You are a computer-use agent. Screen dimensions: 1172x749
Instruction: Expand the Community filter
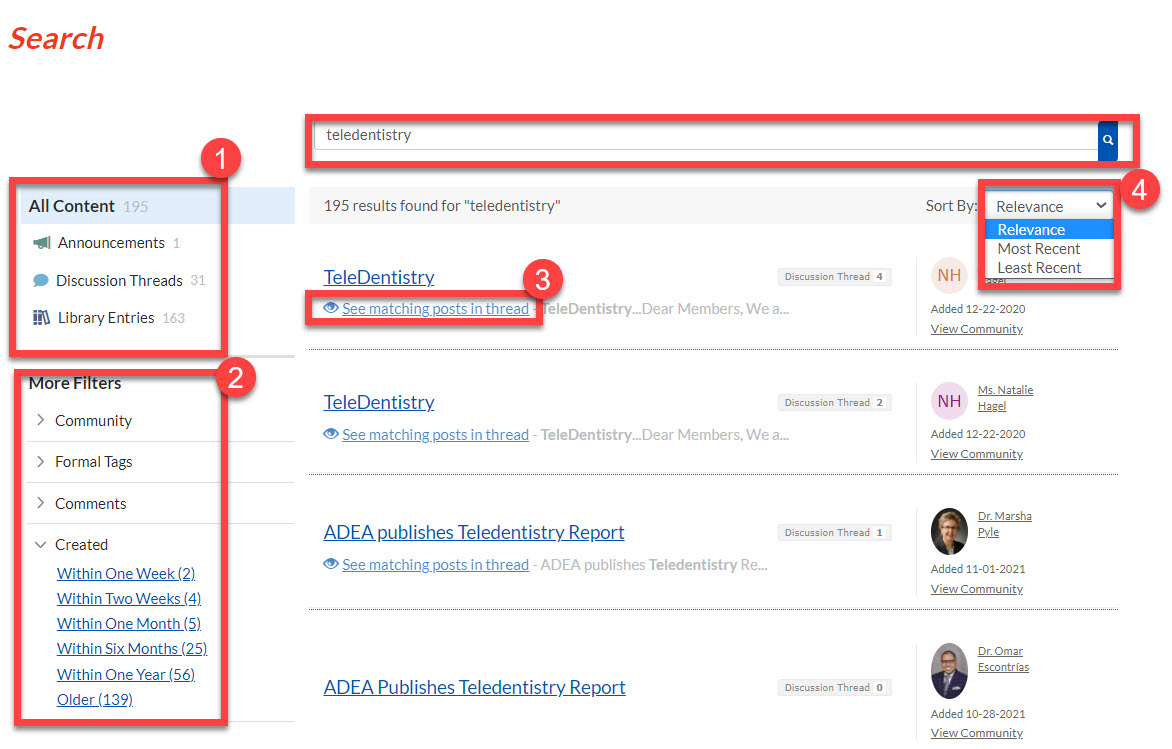click(93, 421)
